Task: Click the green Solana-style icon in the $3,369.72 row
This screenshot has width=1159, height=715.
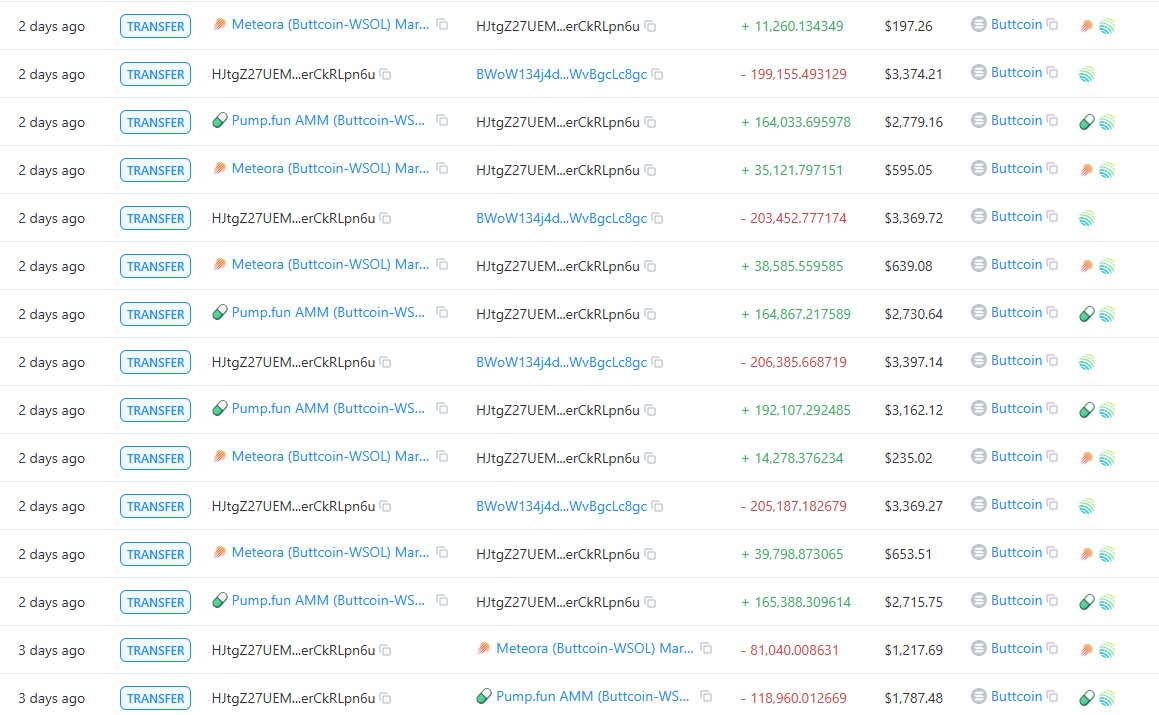Action: click(x=1087, y=218)
